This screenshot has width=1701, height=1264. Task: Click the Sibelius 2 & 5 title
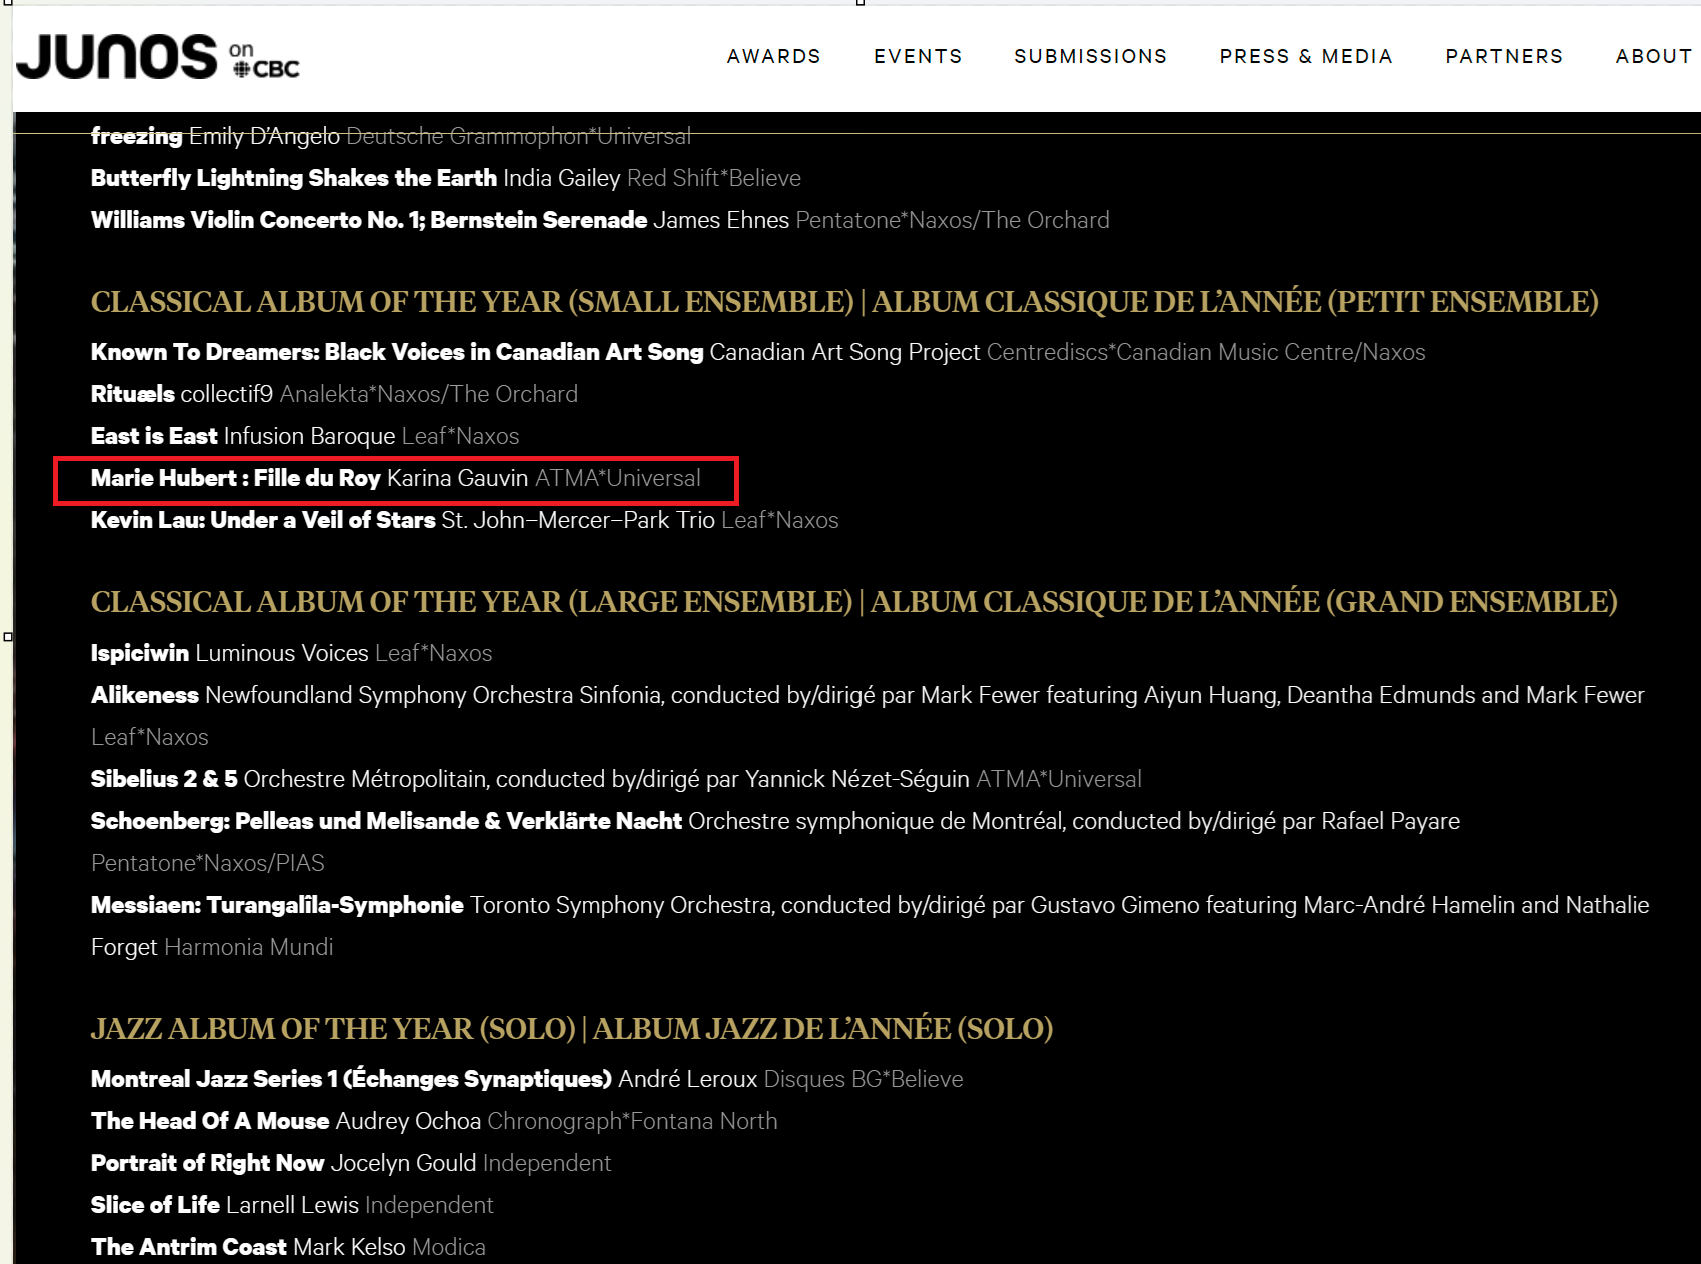164,779
